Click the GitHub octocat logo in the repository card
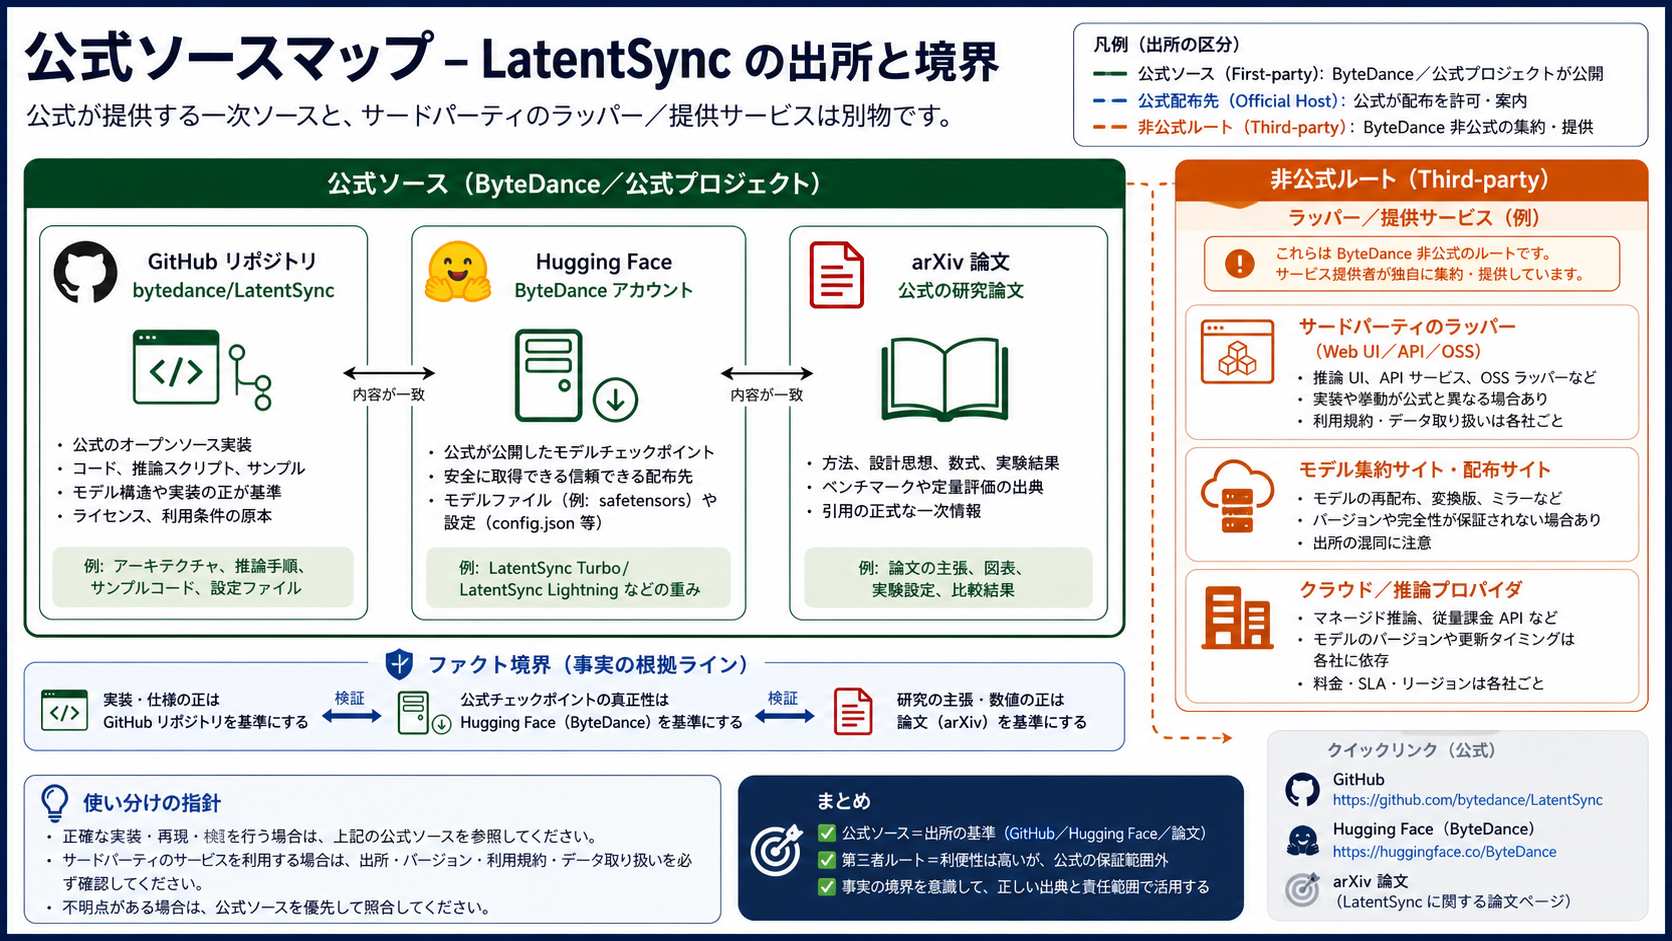 tap(85, 272)
